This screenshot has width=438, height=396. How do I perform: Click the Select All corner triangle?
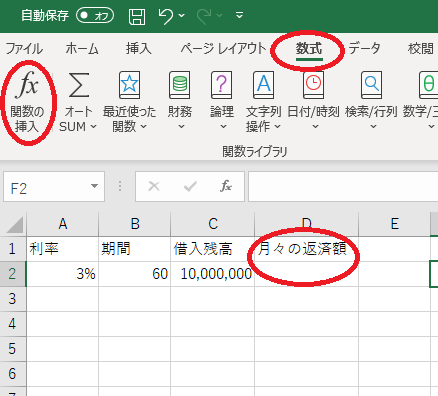pyautogui.click(x=15, y=225)
